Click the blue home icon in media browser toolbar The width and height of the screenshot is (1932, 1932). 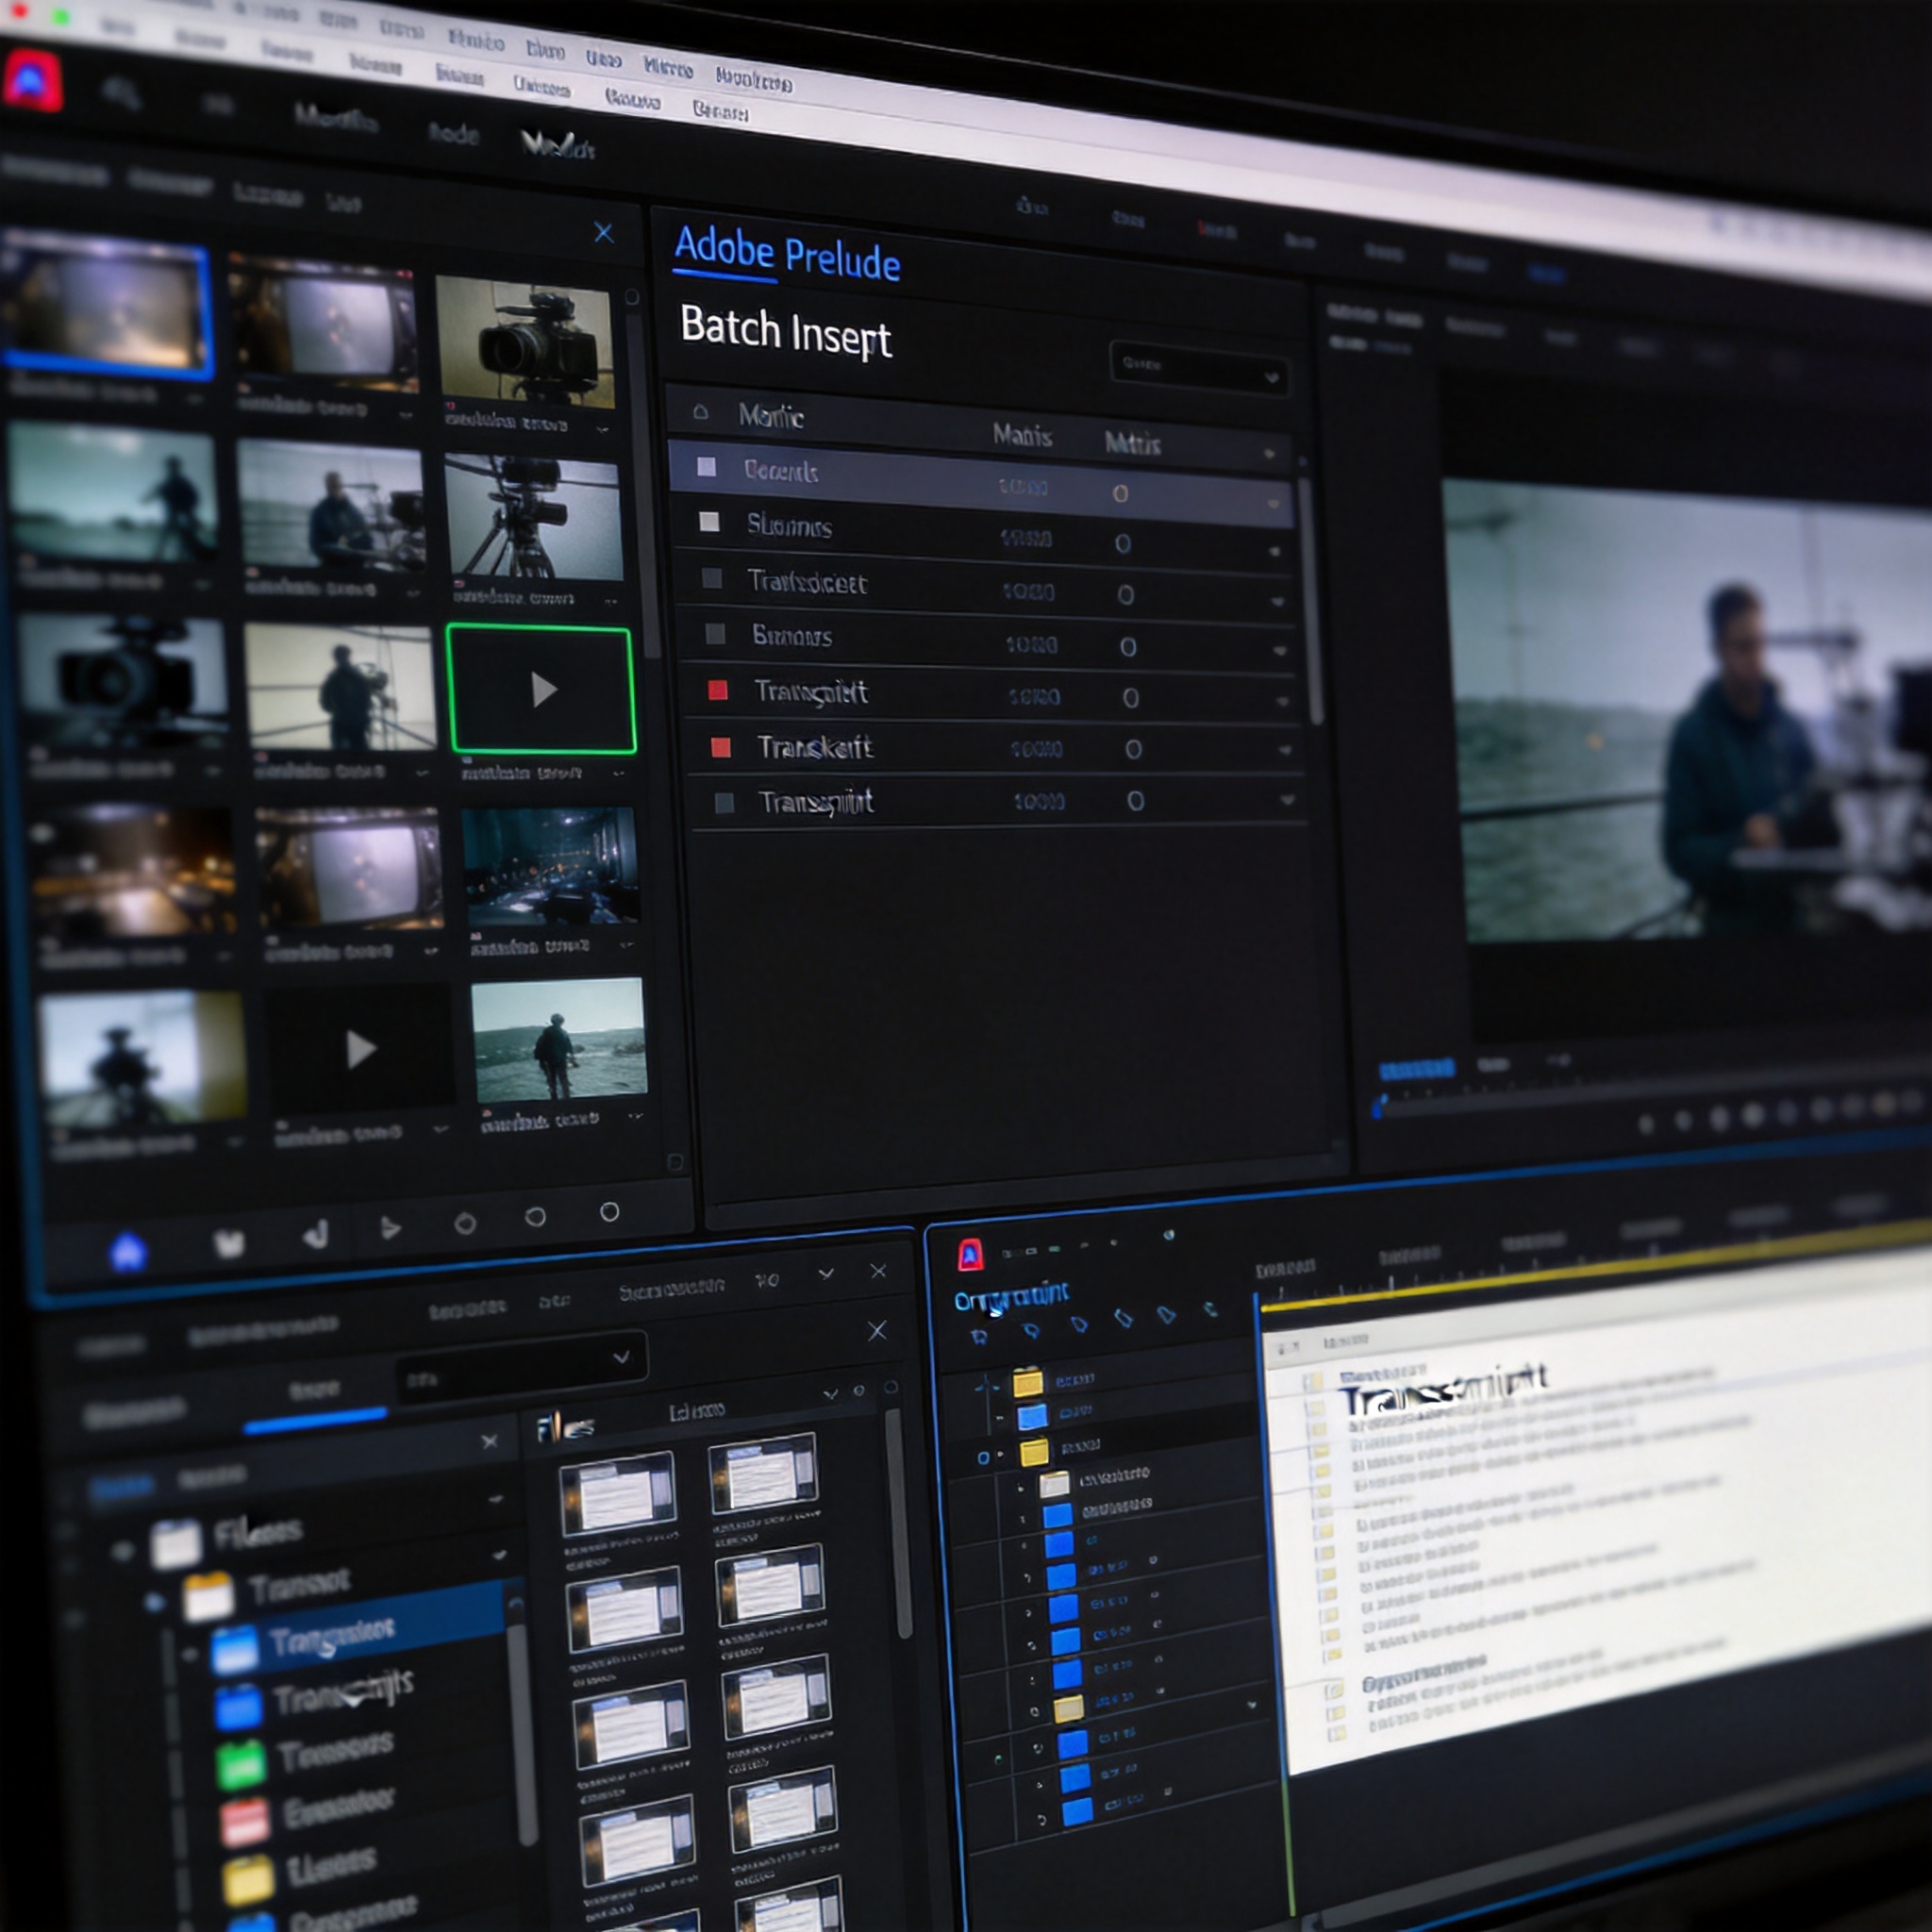tap(128, 1251)
